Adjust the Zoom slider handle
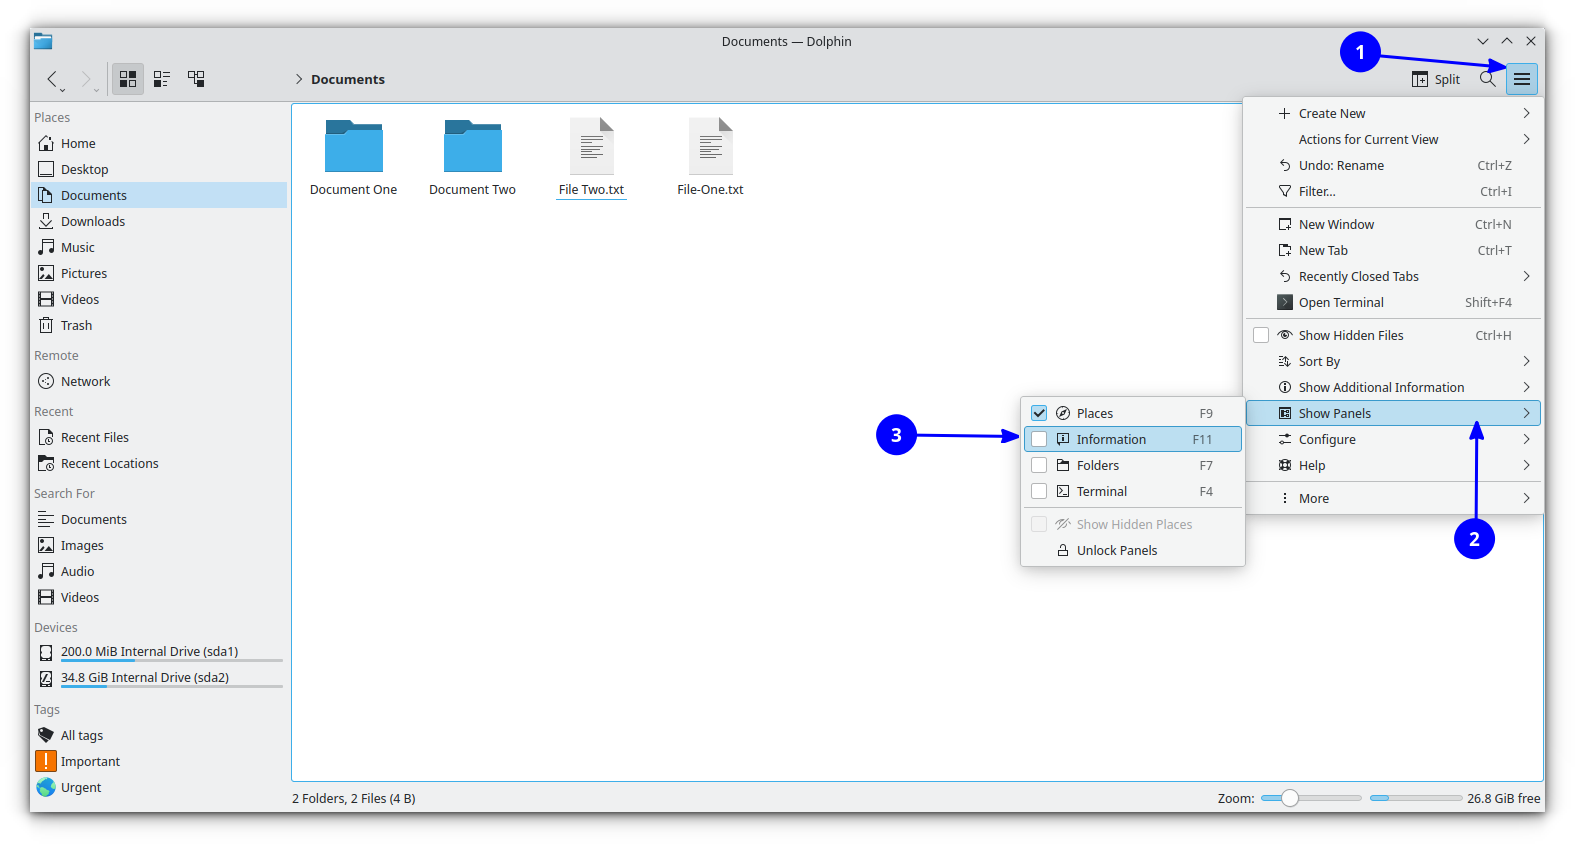This screenshot has width=1575, height=844. (1290, 798)
